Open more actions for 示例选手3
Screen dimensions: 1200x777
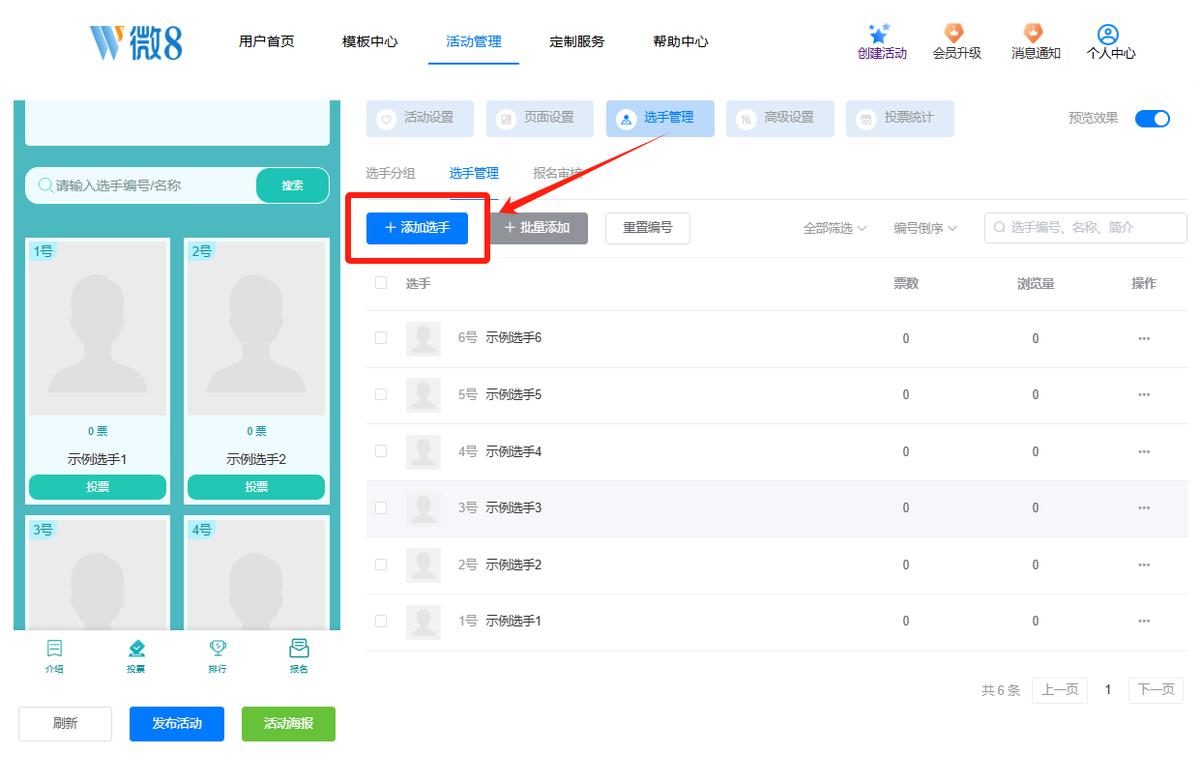pos(1144,508)
